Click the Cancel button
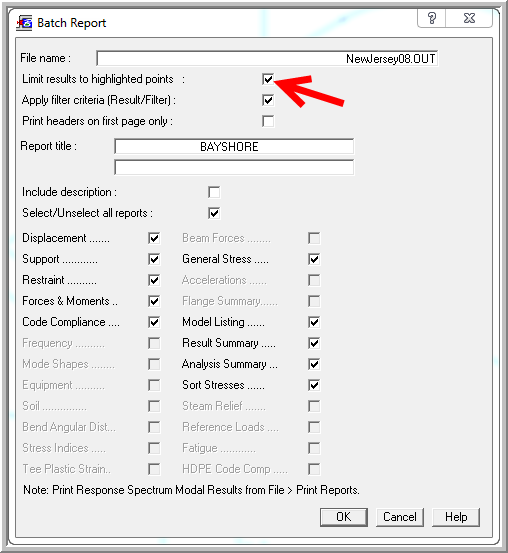Screen dimensions: 508x553 click(400, 517)
